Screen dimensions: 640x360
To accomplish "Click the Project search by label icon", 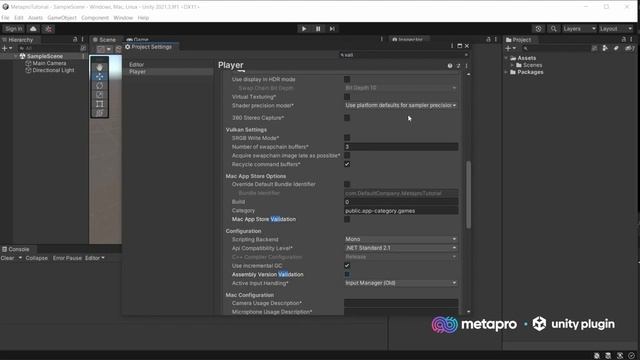I will coord(616,48).
